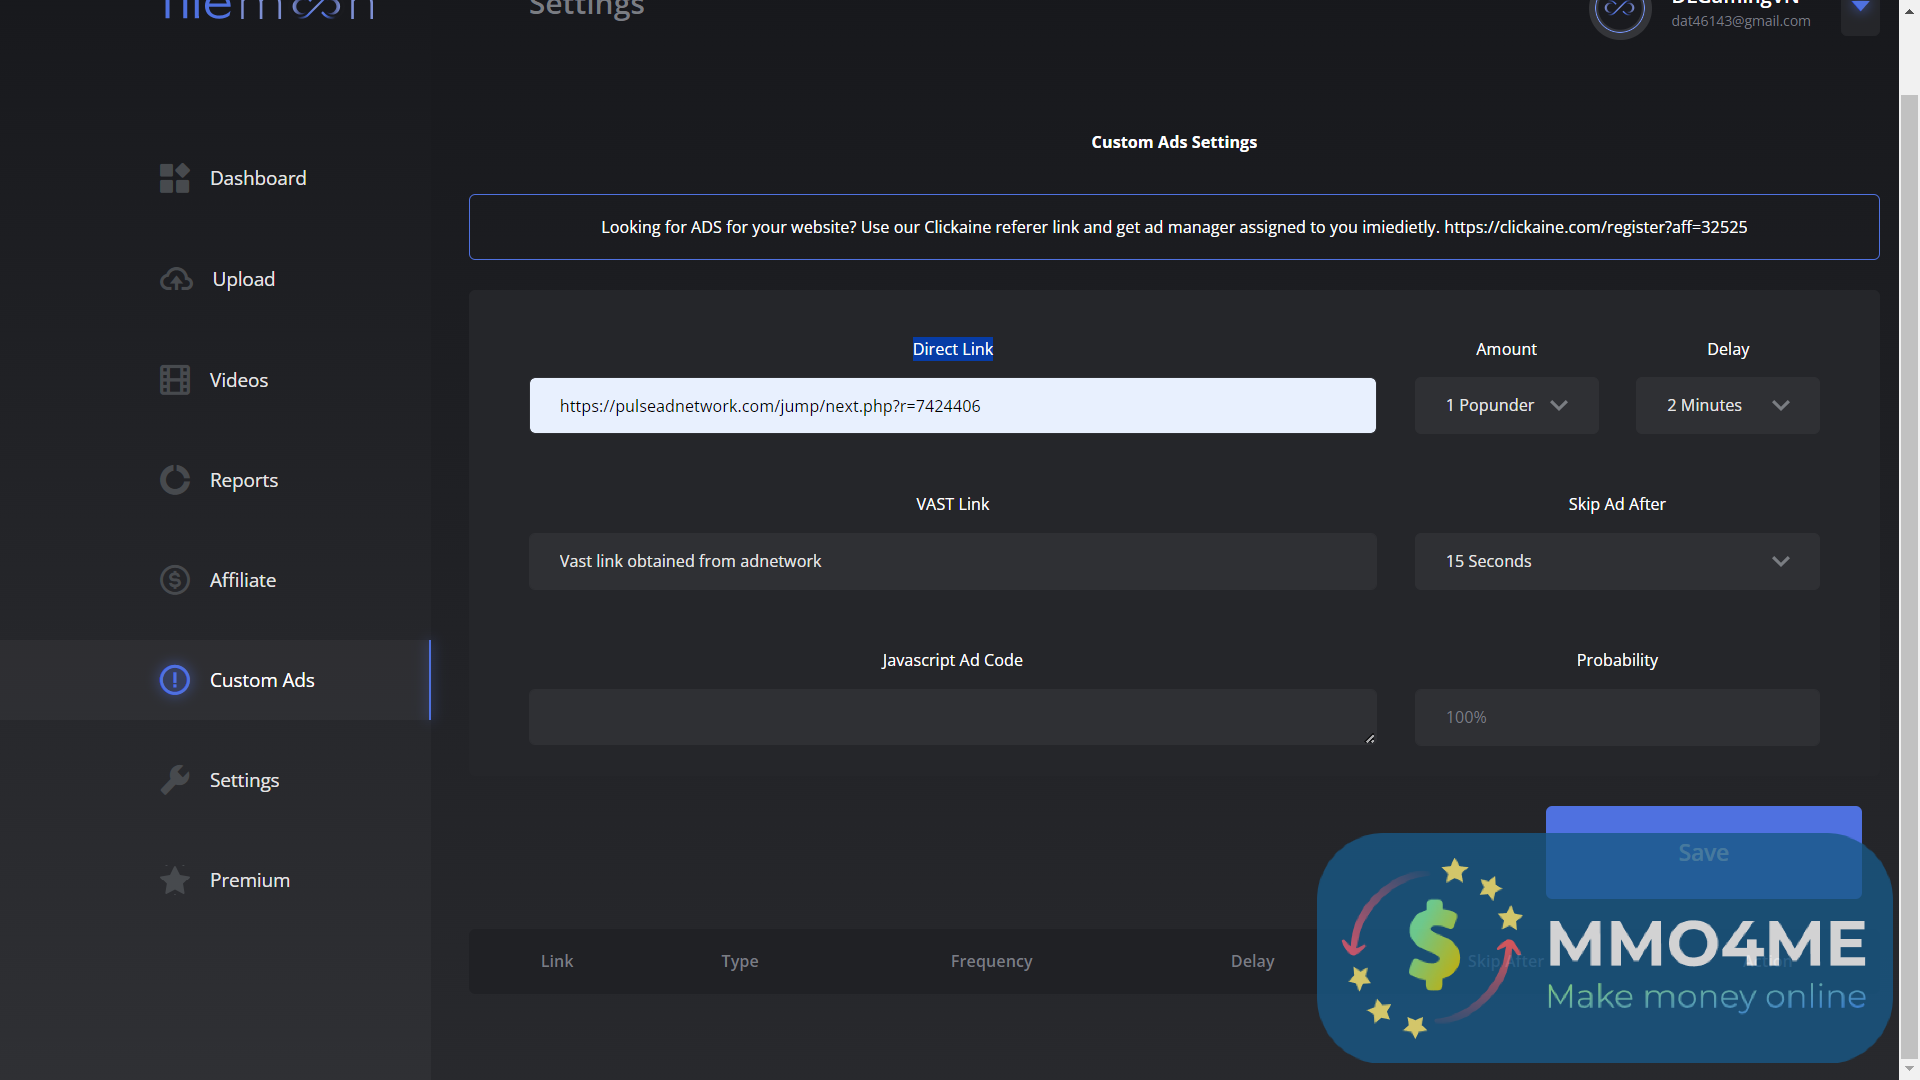This screenshot has height=1080, width=1920.
Task: Click the Probability 100% field
Action: [x=1616, y=717]
